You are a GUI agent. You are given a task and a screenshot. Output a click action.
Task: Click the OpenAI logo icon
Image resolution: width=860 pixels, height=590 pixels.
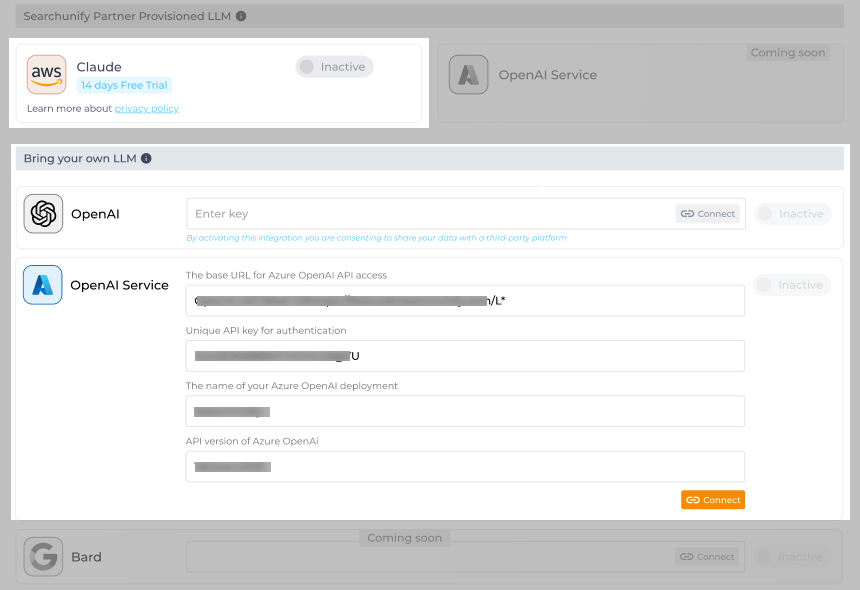pos(43,214)
